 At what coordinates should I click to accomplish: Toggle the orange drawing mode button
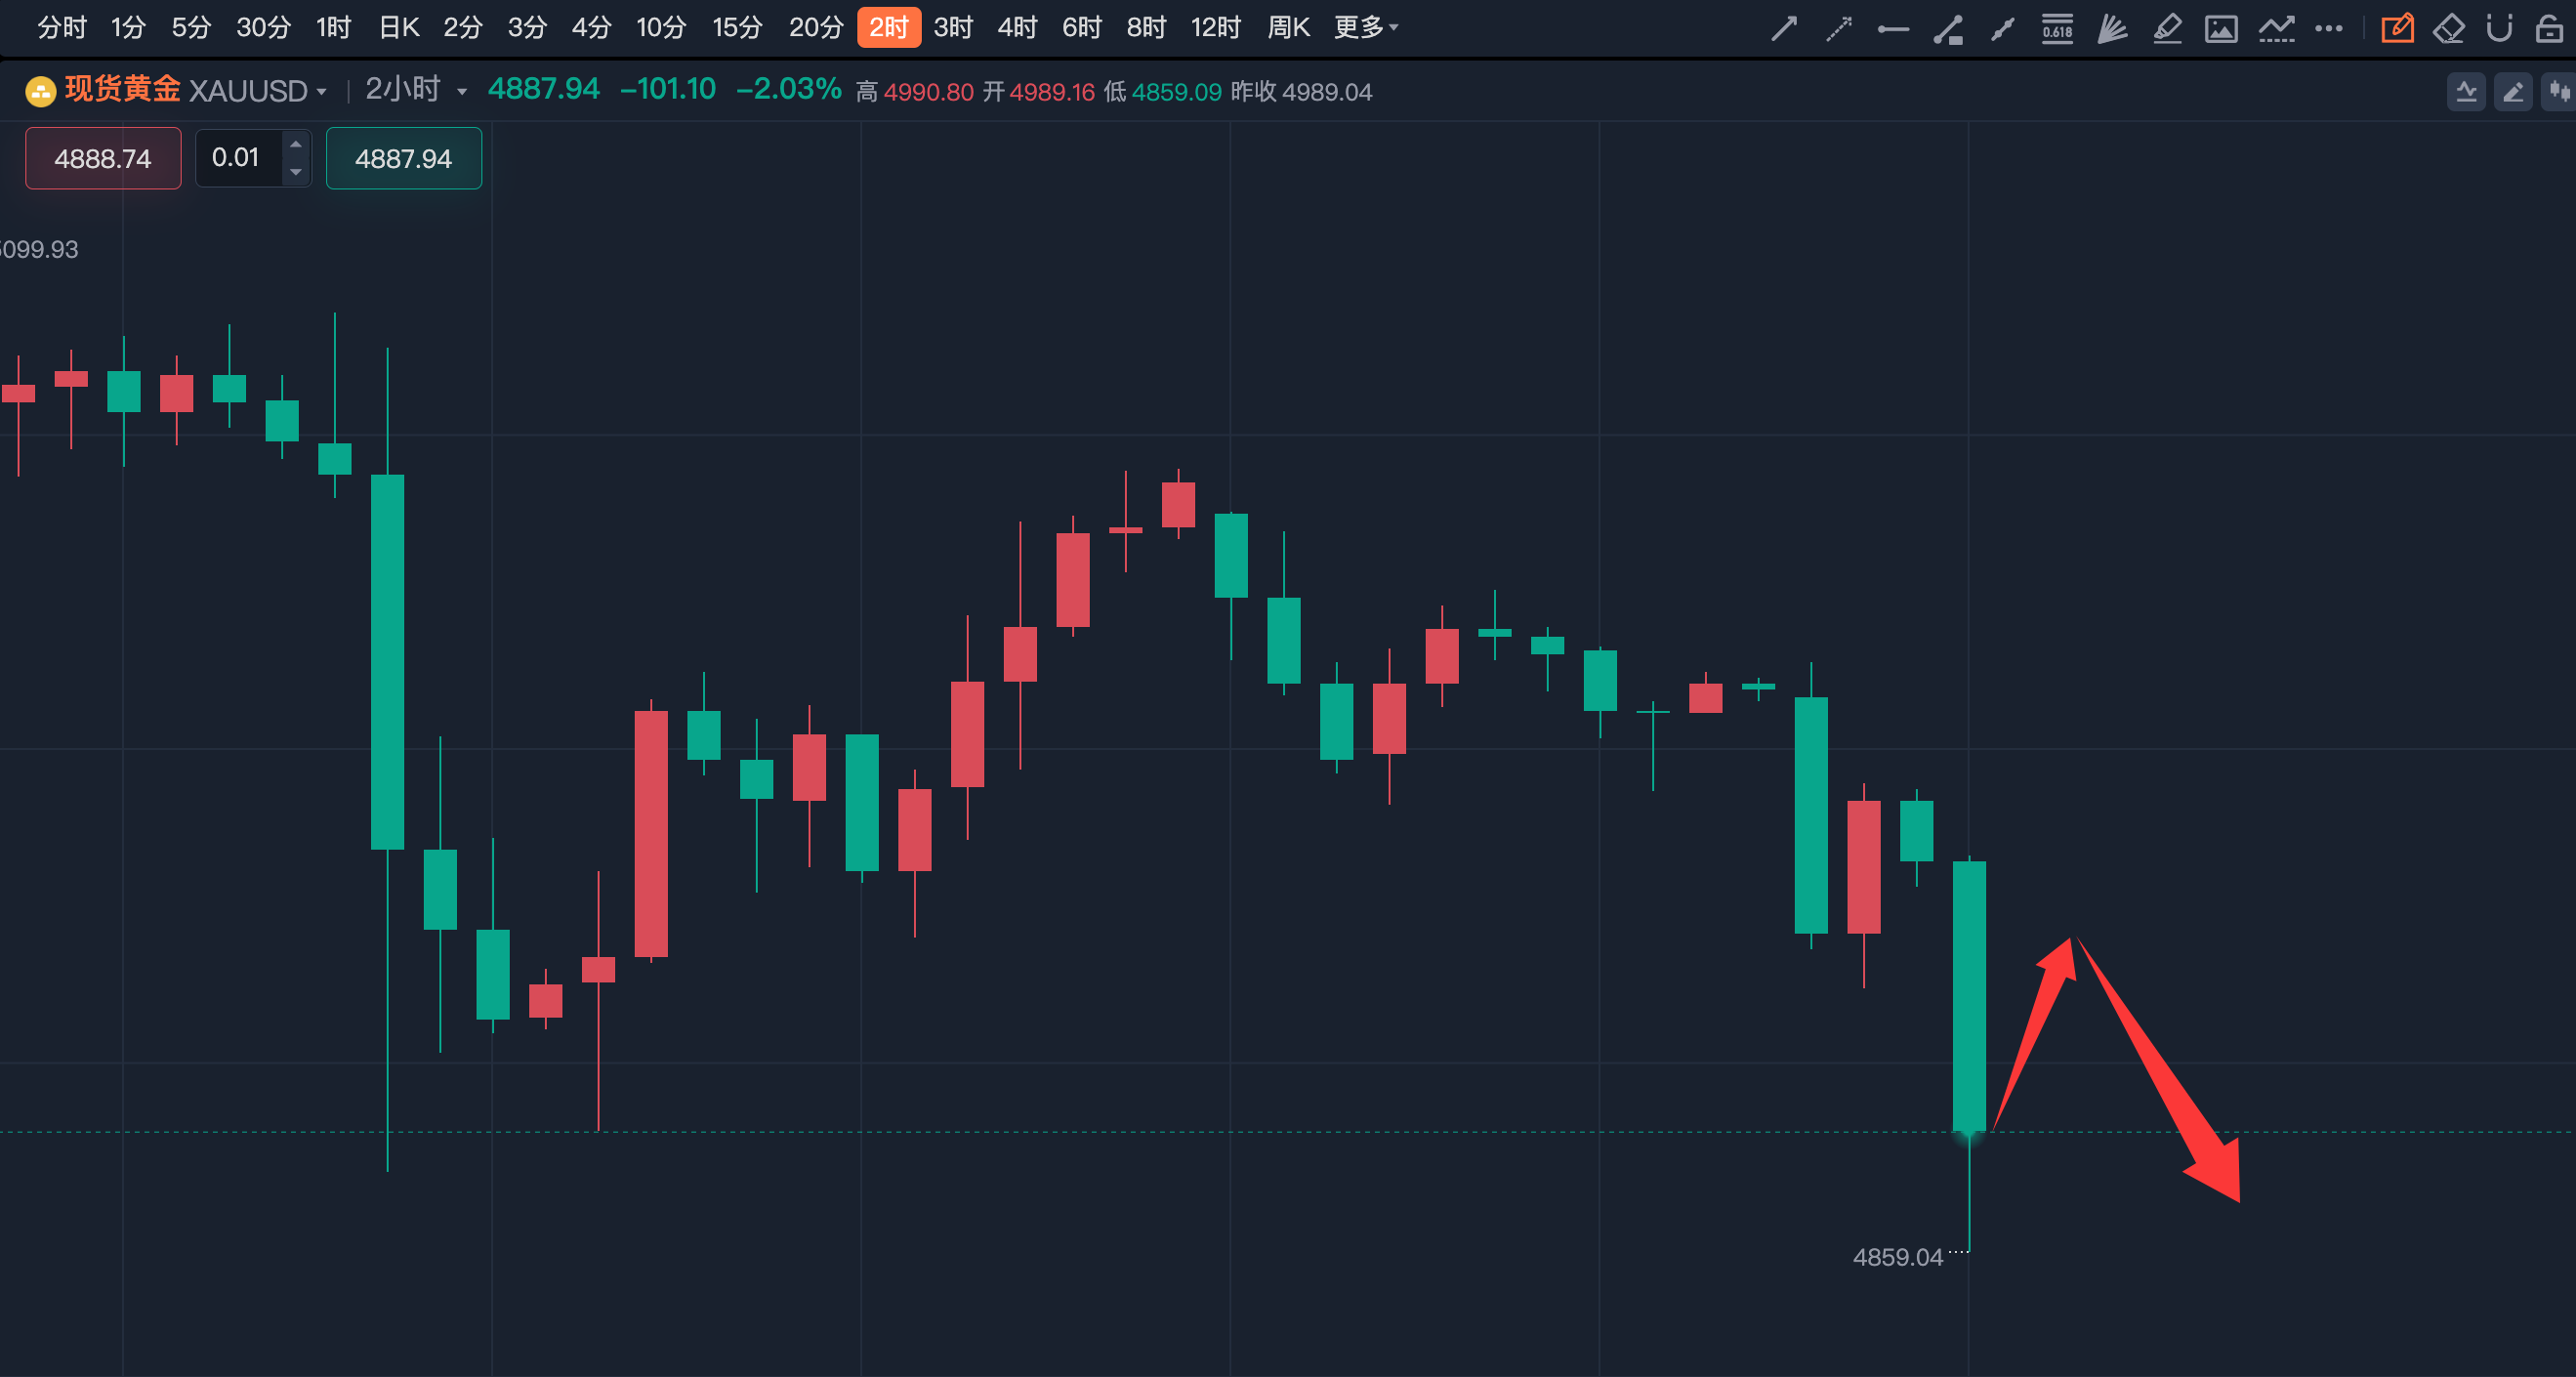pyautogui.click(x=2397, y=28)
